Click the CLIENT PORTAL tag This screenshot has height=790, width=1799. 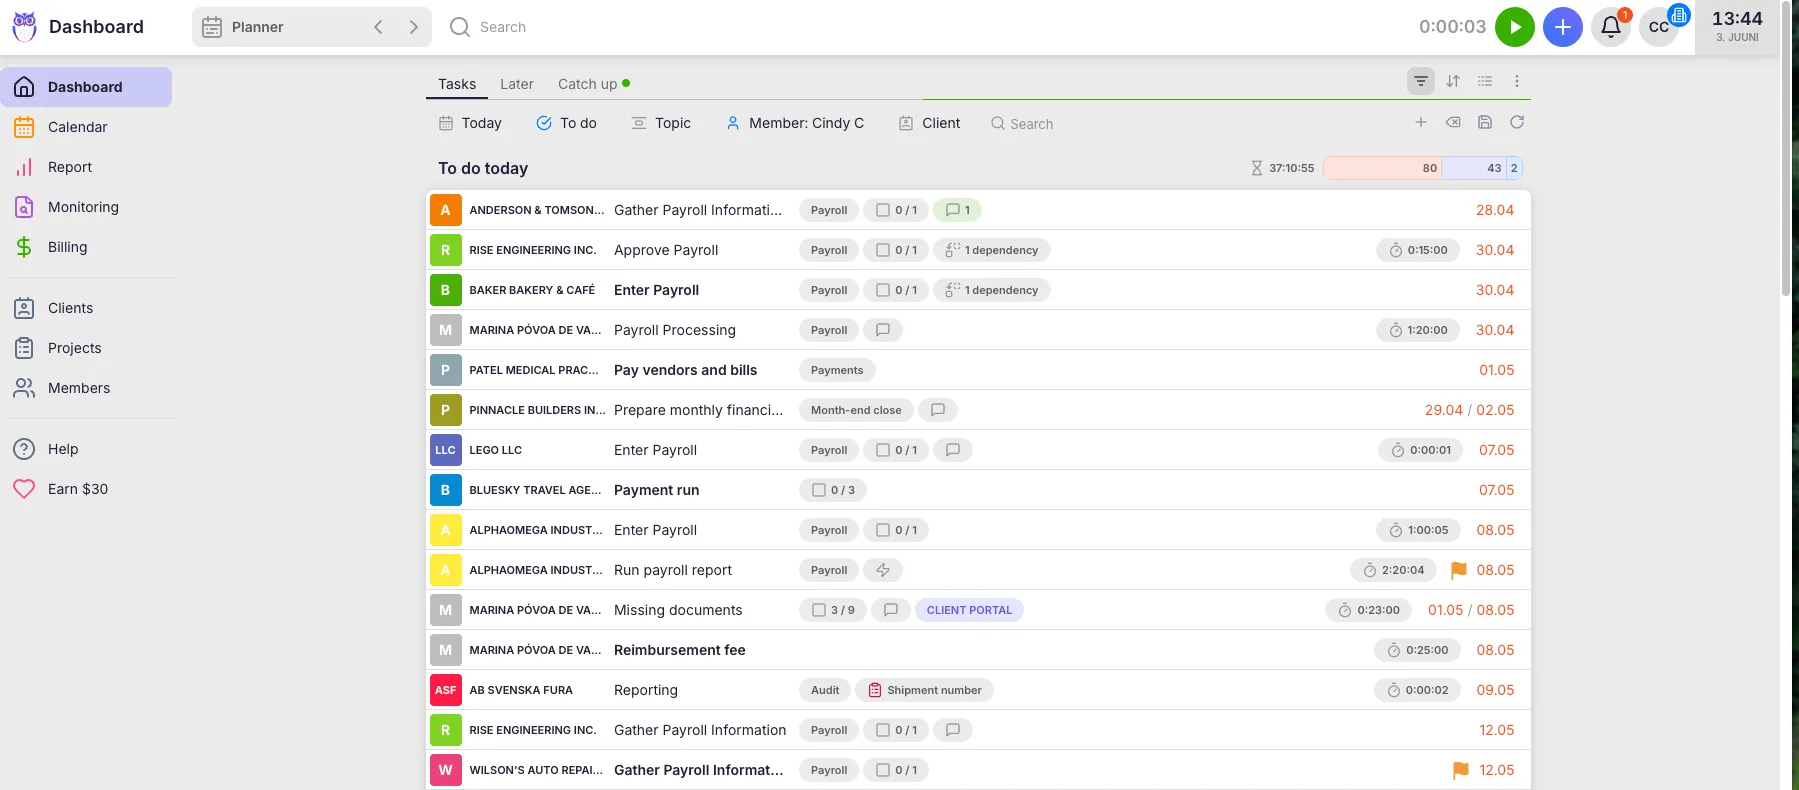pos(968,610)
